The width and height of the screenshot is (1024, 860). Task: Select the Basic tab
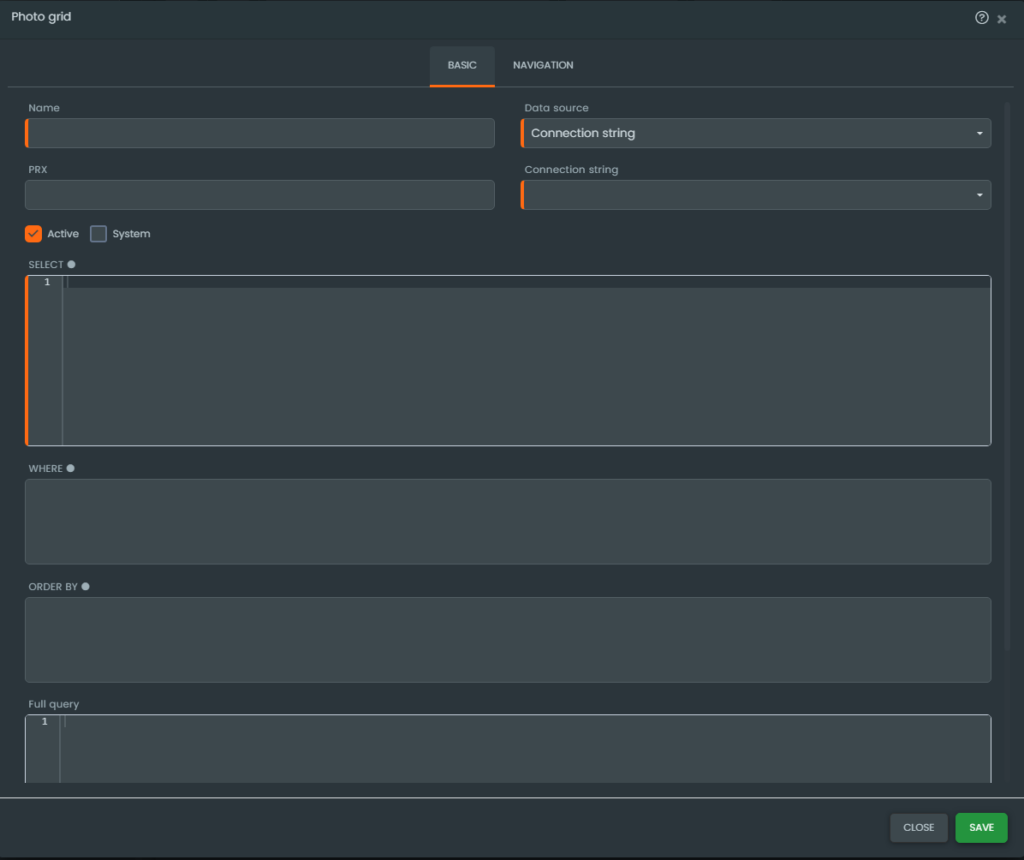click(x=462, y=66)
